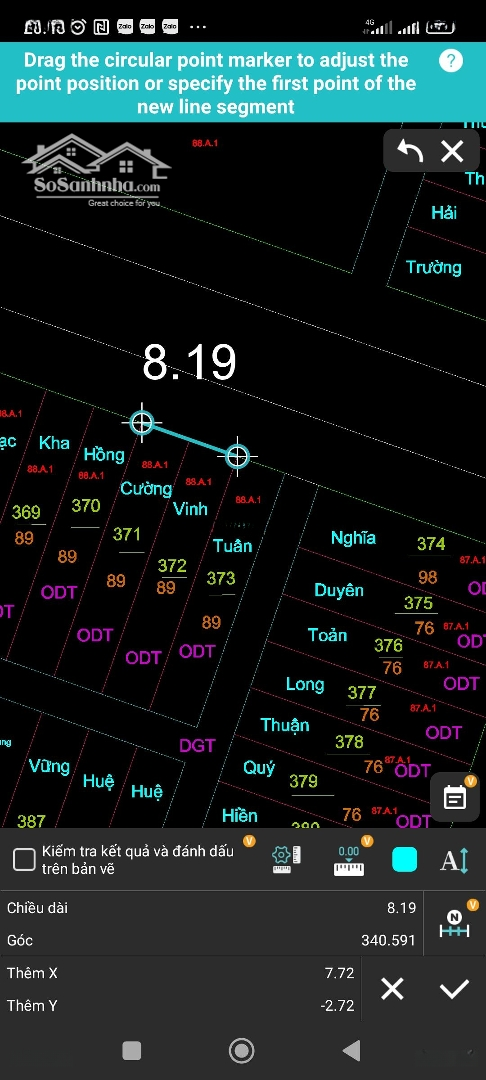Screen dimensions: 486x1080
Task: Tap owner name 'Quý' on the map
Action: [259, 767]
